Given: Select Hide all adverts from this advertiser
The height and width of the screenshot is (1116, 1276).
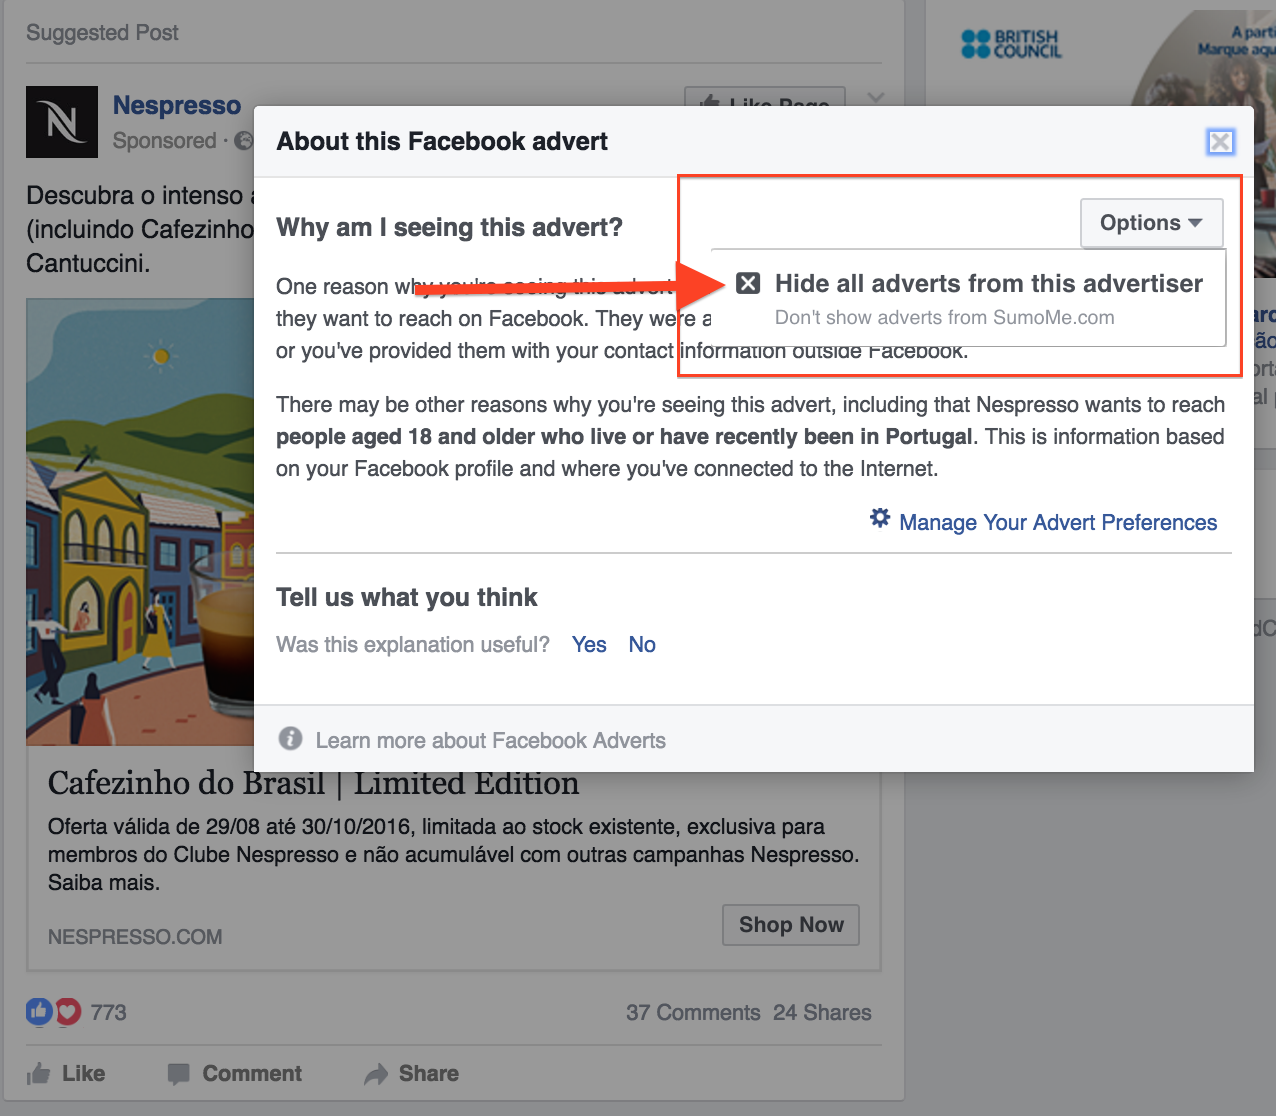Looking at the screenshot, I should [988, 284].
